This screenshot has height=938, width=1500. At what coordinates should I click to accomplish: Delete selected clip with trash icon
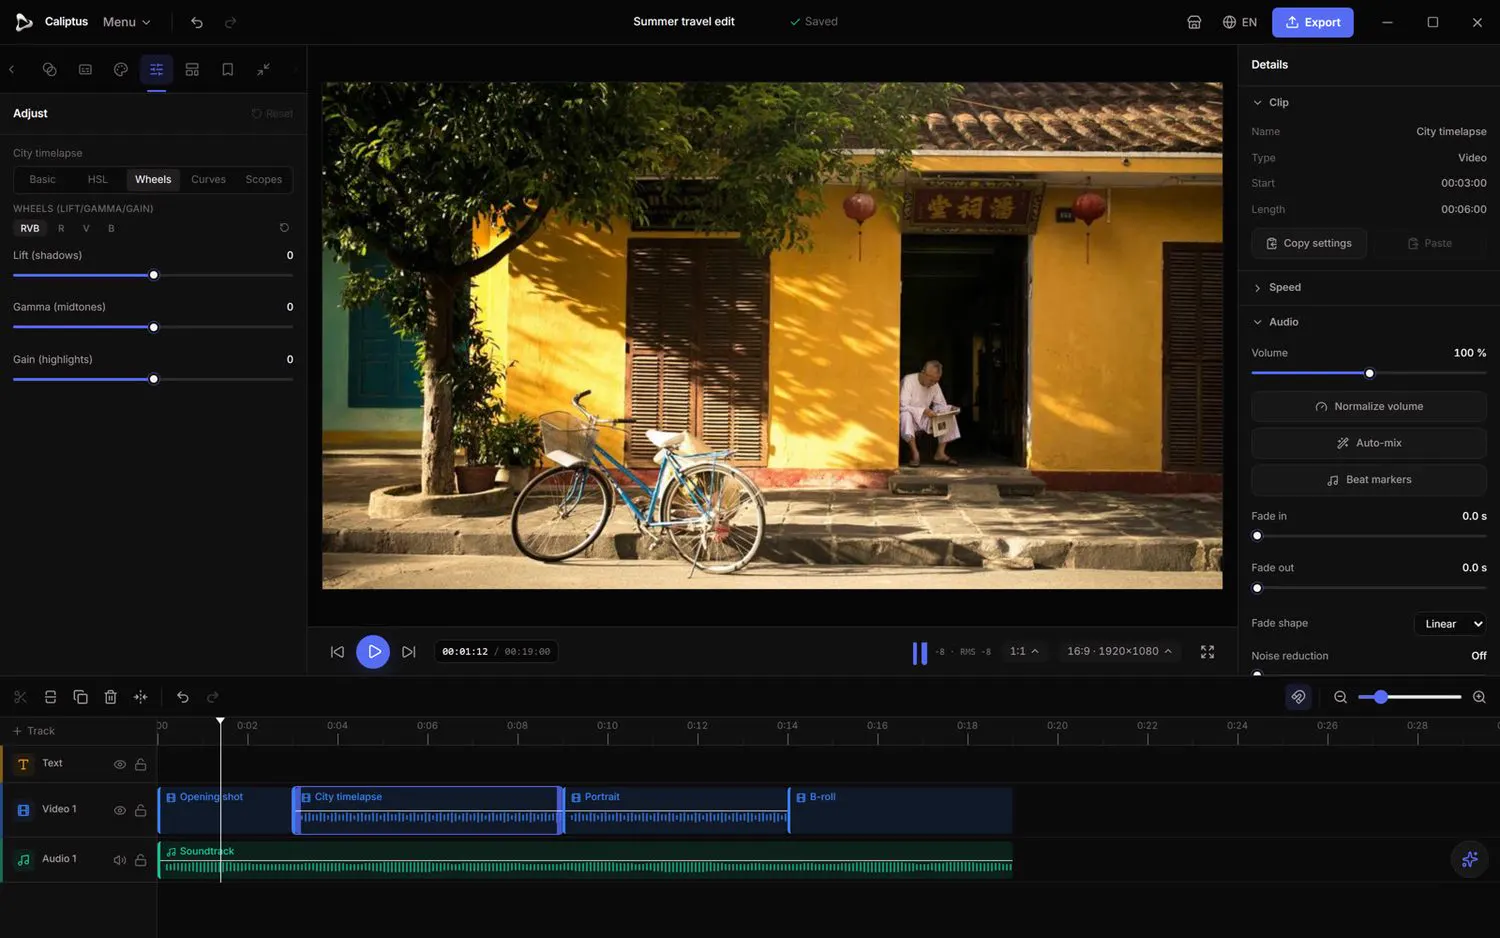(x=111, y=697)
